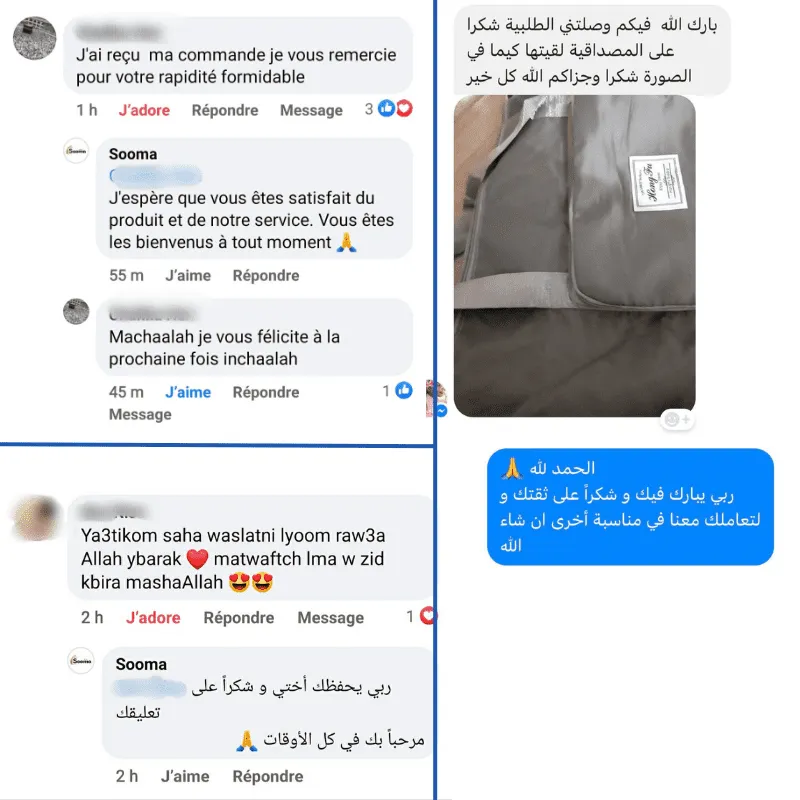This screenshot has height=800, width=800.
Task: Toggle J'adore on the Ya3tikom saha comment
Action: 153,617
